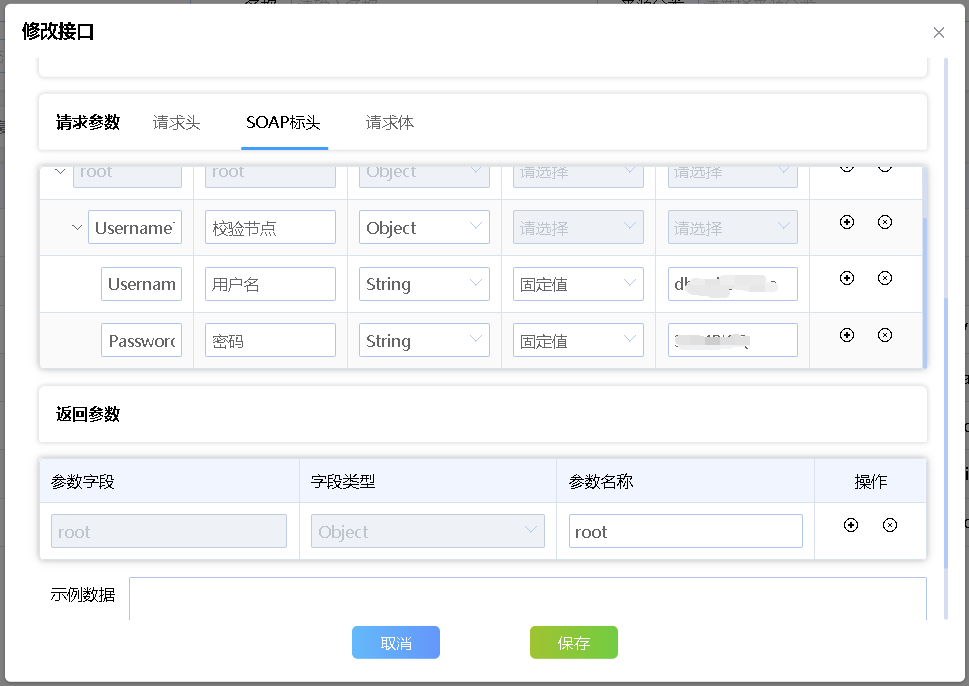The image size is (969, 686).
Task: Click the add icon on the Password row
Action: tap(847, 334)
